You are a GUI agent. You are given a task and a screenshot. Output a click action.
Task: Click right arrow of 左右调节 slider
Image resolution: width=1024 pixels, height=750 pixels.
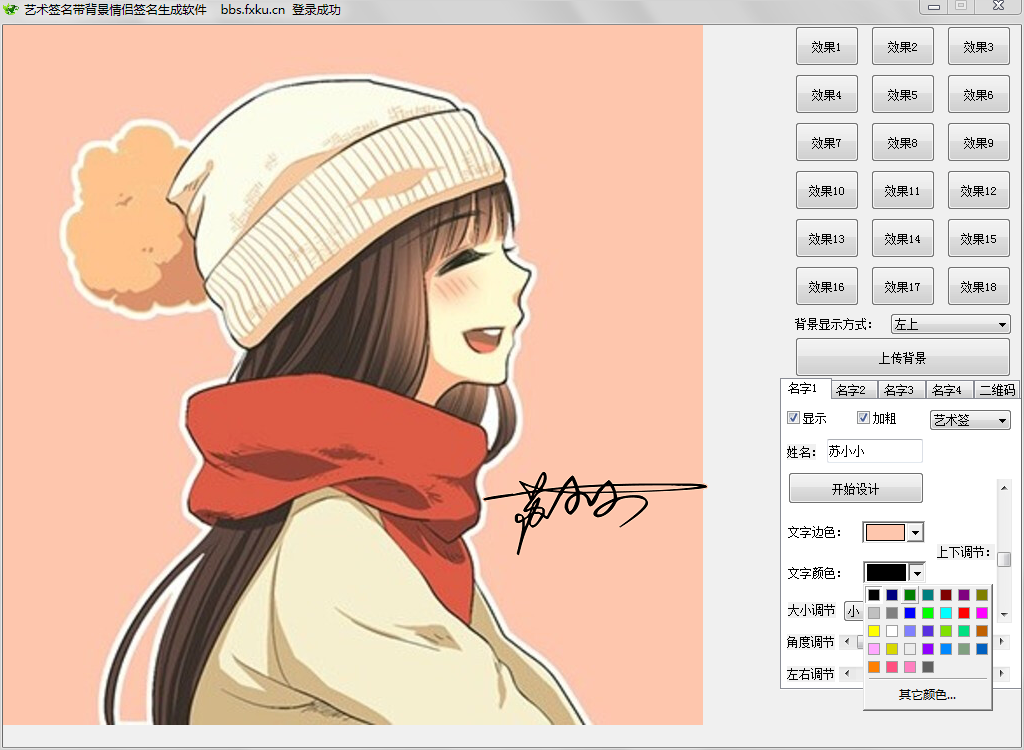[x=1002, y=673]
